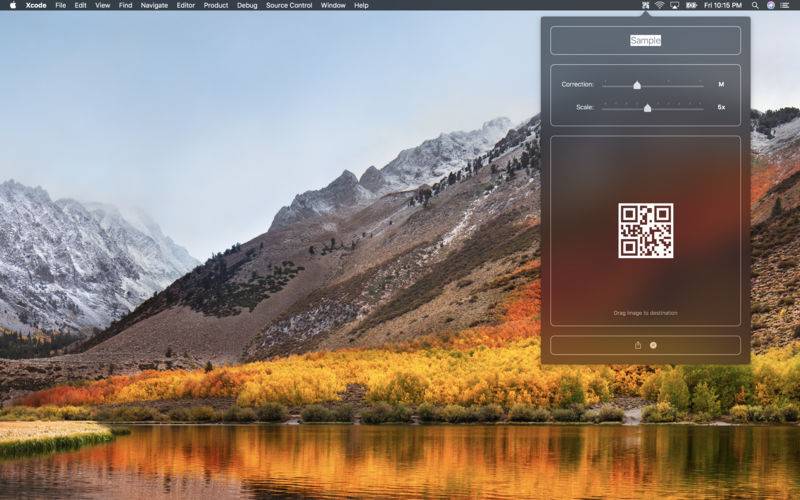
Task: Click the Scale value 5x
Action: point(721,107)
